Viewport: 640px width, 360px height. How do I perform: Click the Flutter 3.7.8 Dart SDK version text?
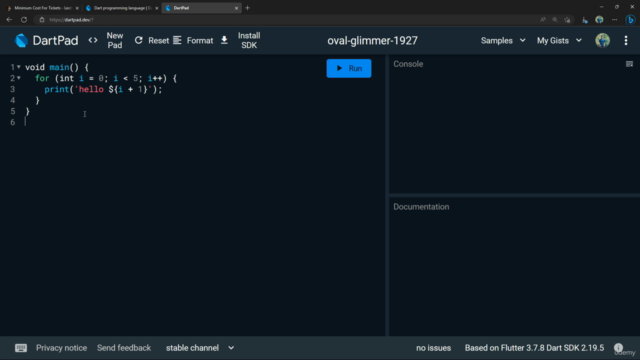click(x=534, y=348)
